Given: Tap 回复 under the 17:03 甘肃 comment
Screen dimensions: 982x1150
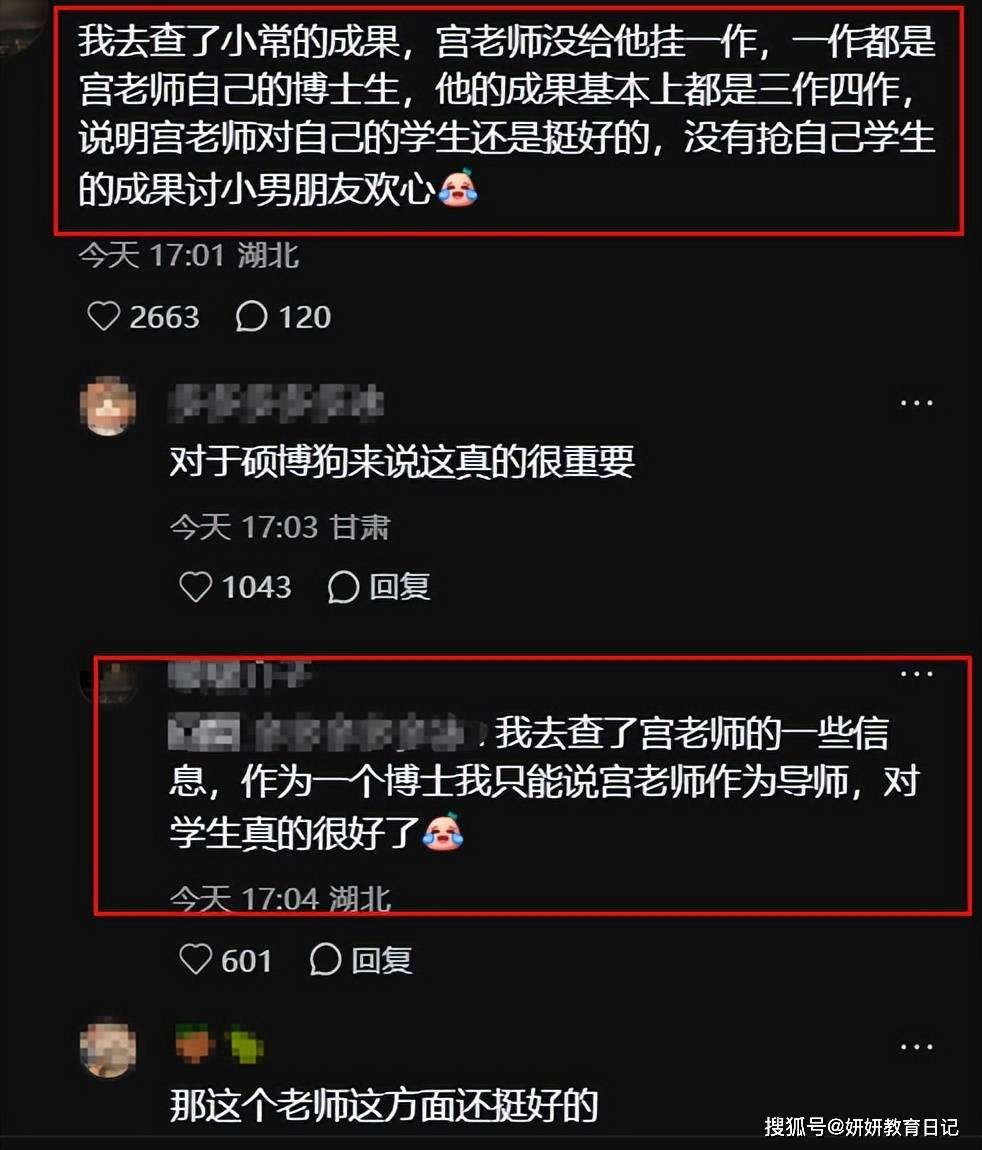Looking at the screenshot, I should click(x=400, y=587).
